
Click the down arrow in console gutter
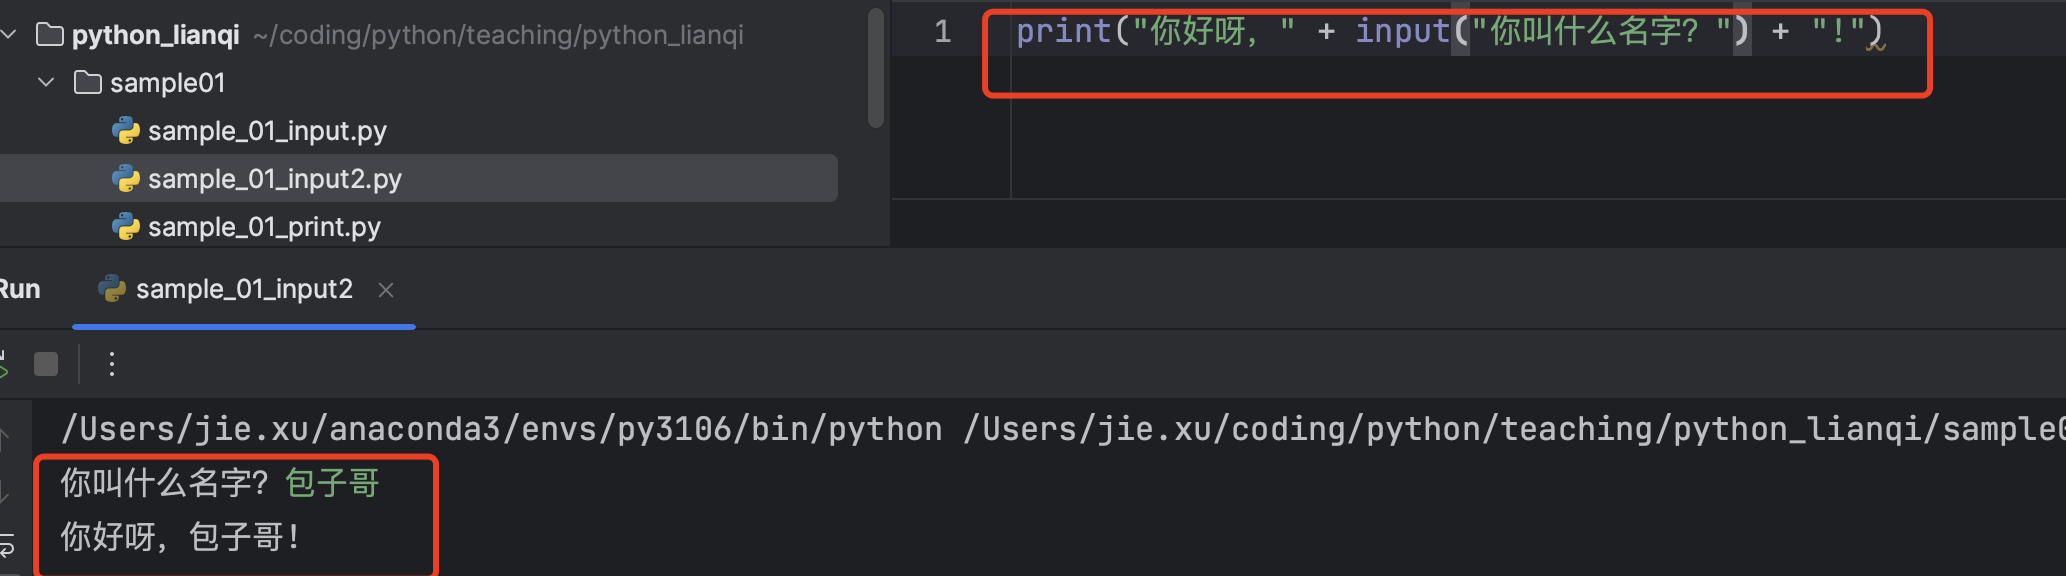[5, 491]
